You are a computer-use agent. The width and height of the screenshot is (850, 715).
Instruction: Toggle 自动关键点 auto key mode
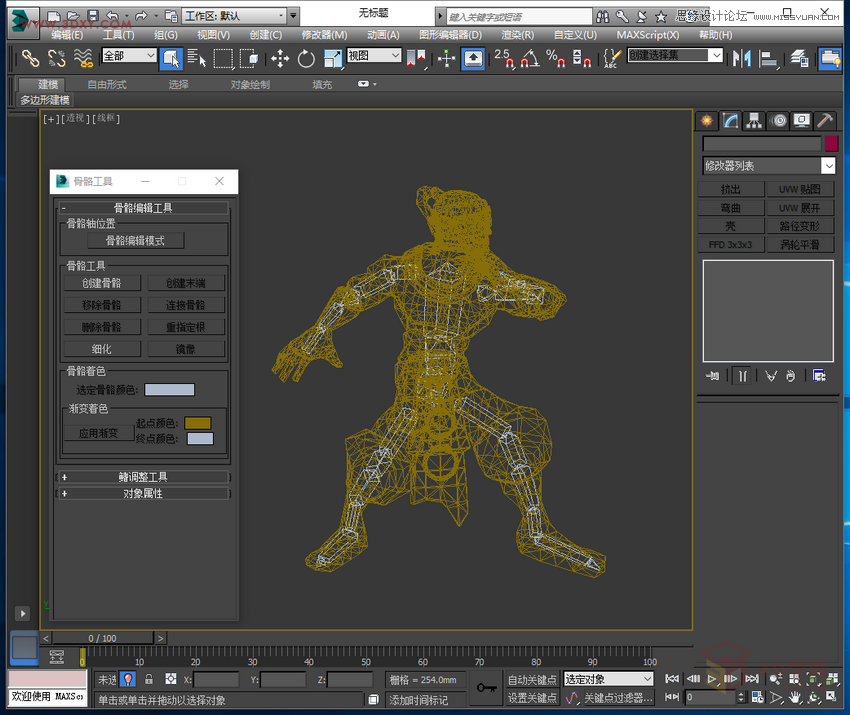(x=530, y=680)
